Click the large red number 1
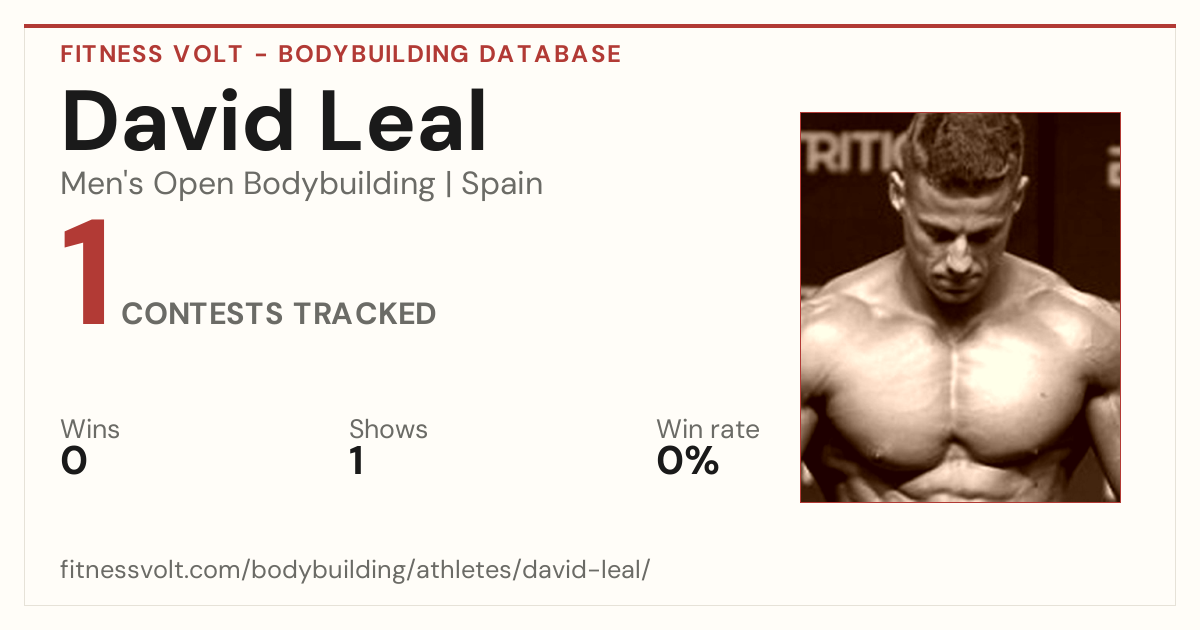 coord(86,275)
